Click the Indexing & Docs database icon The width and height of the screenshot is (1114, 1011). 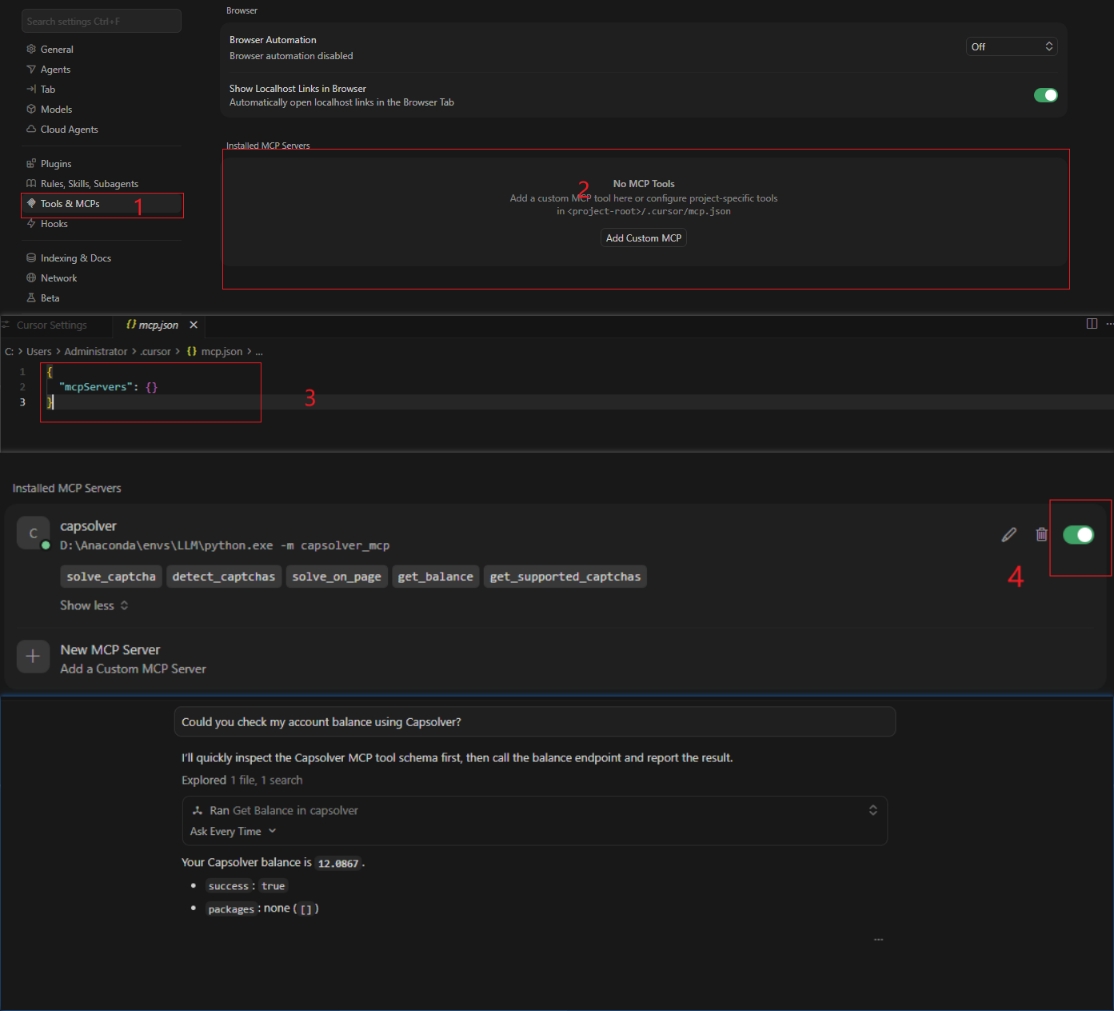pos(31,258)
